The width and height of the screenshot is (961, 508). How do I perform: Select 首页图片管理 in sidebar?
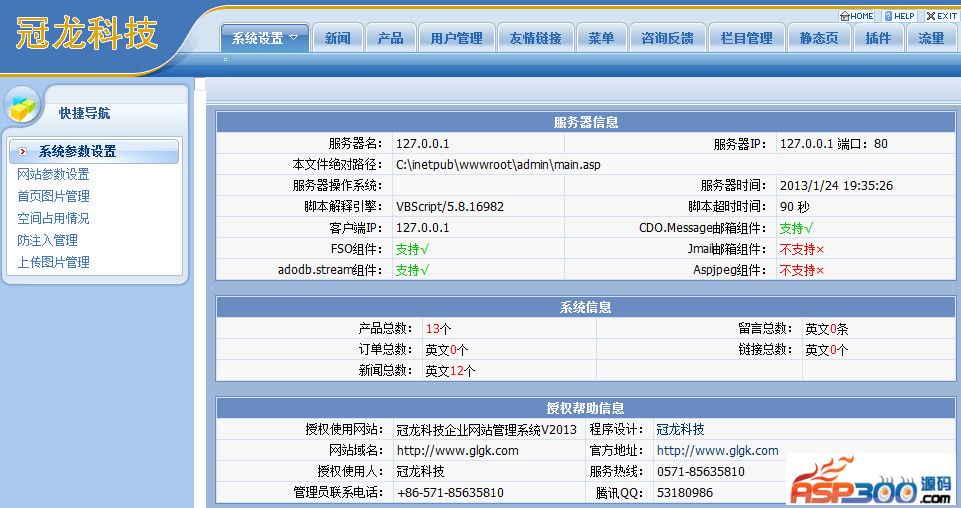(53, 196)
